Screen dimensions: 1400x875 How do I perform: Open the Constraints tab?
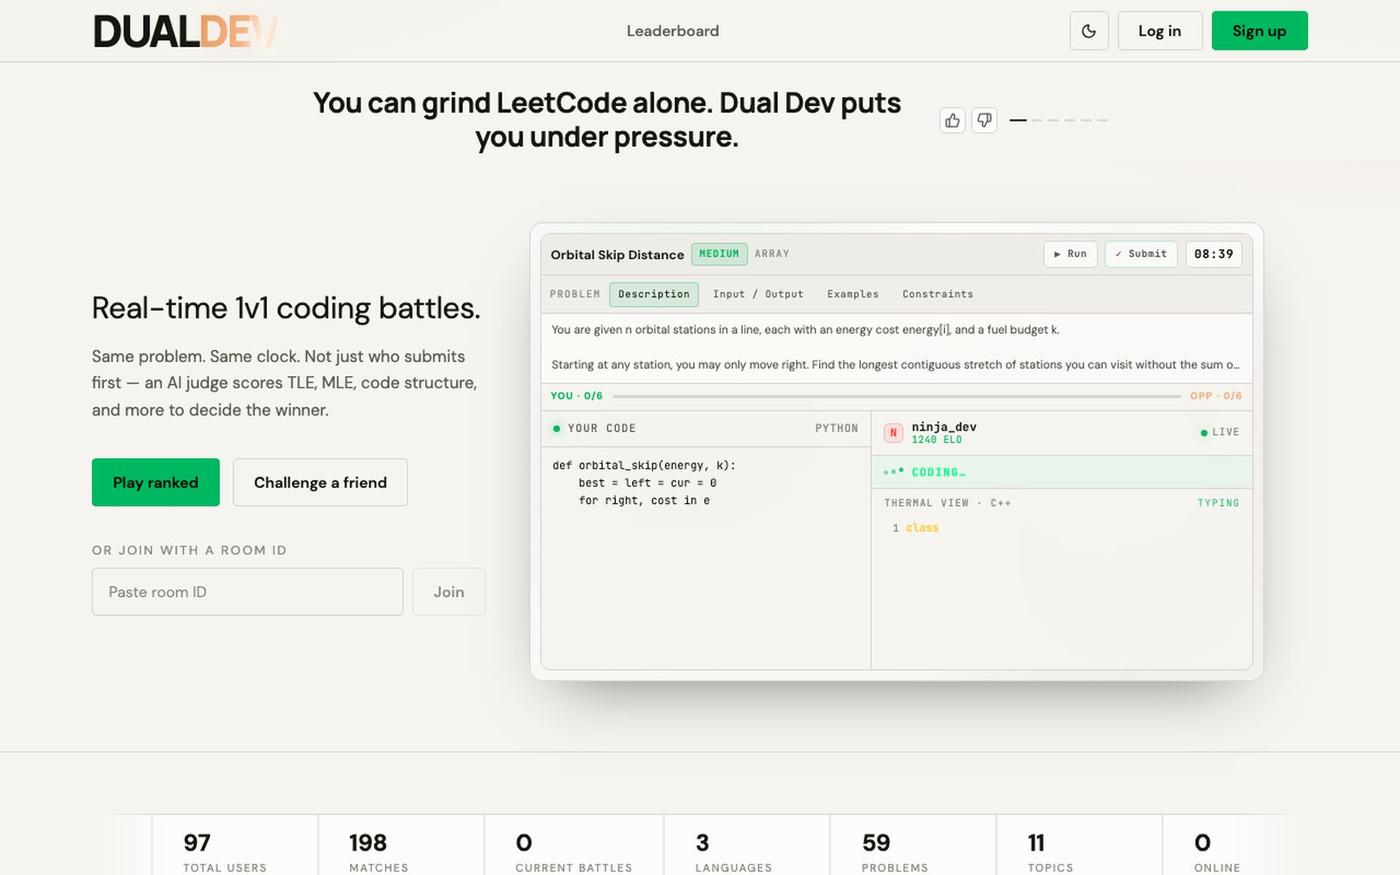938,294
